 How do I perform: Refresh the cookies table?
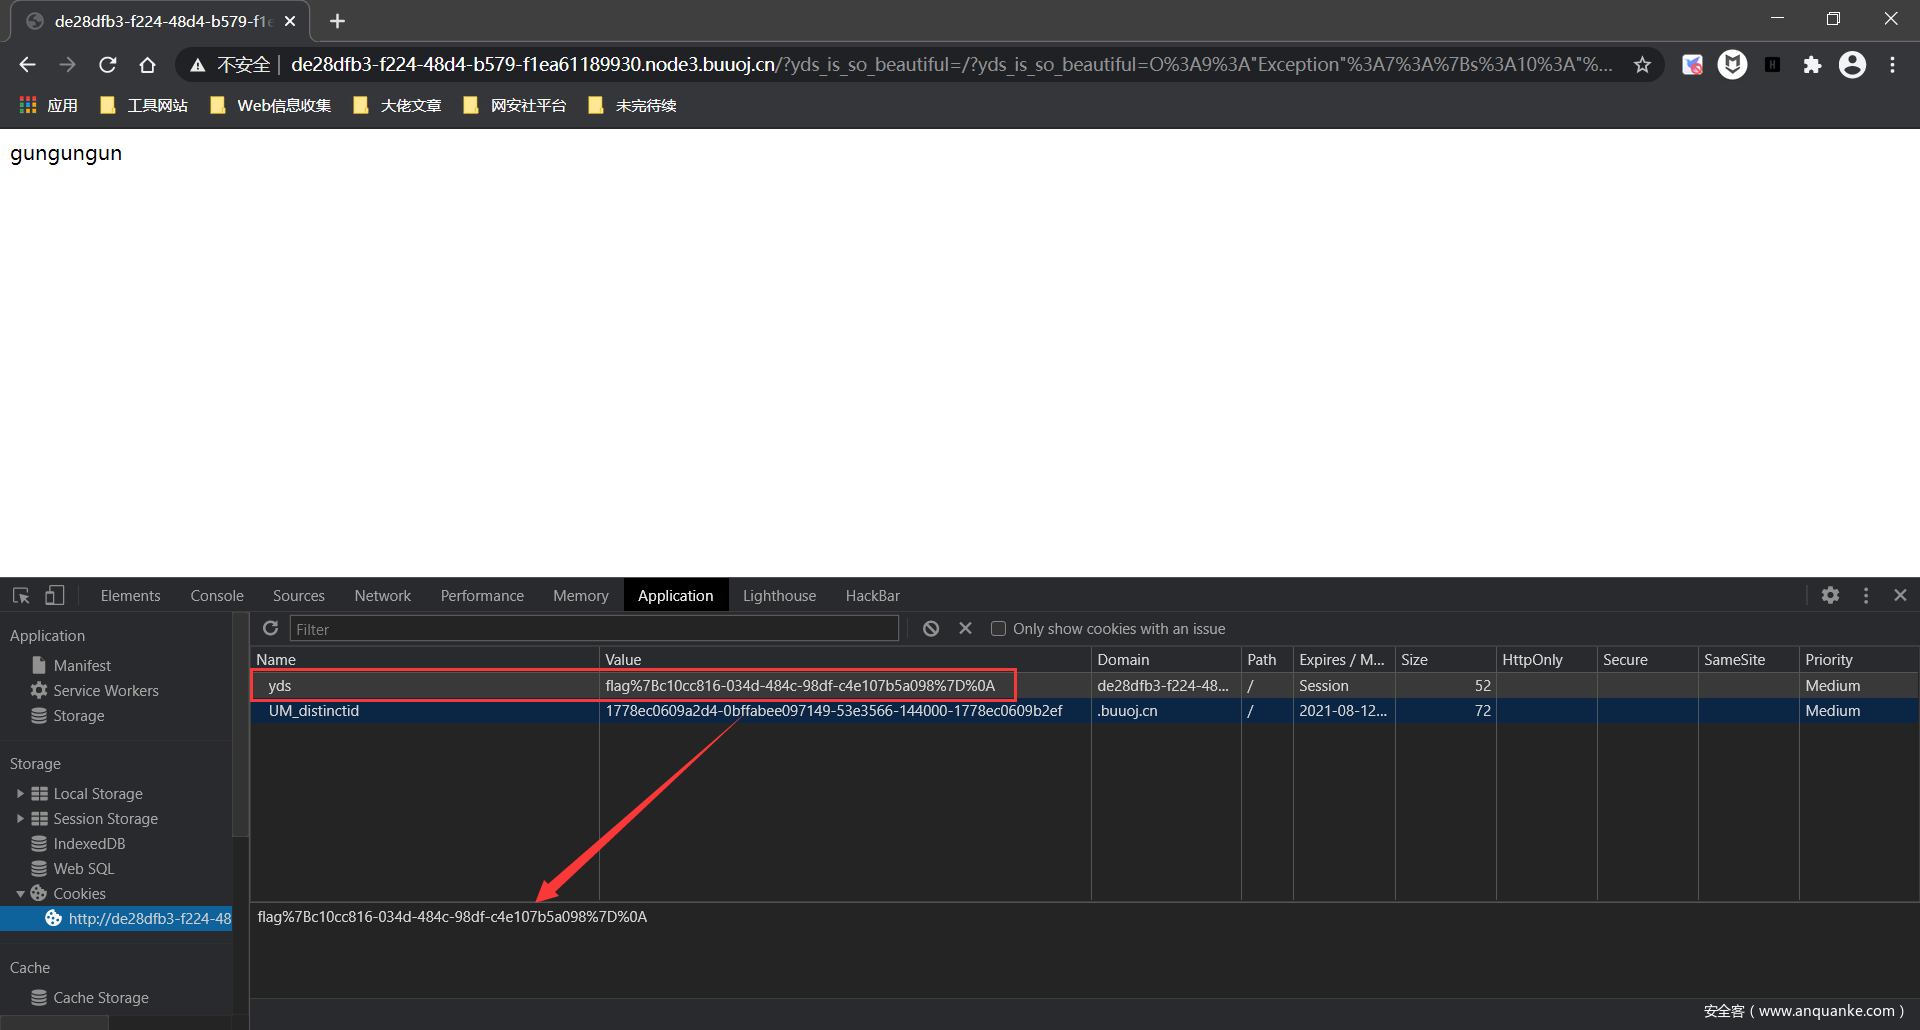pyautogui.click(x=270, y=629)
